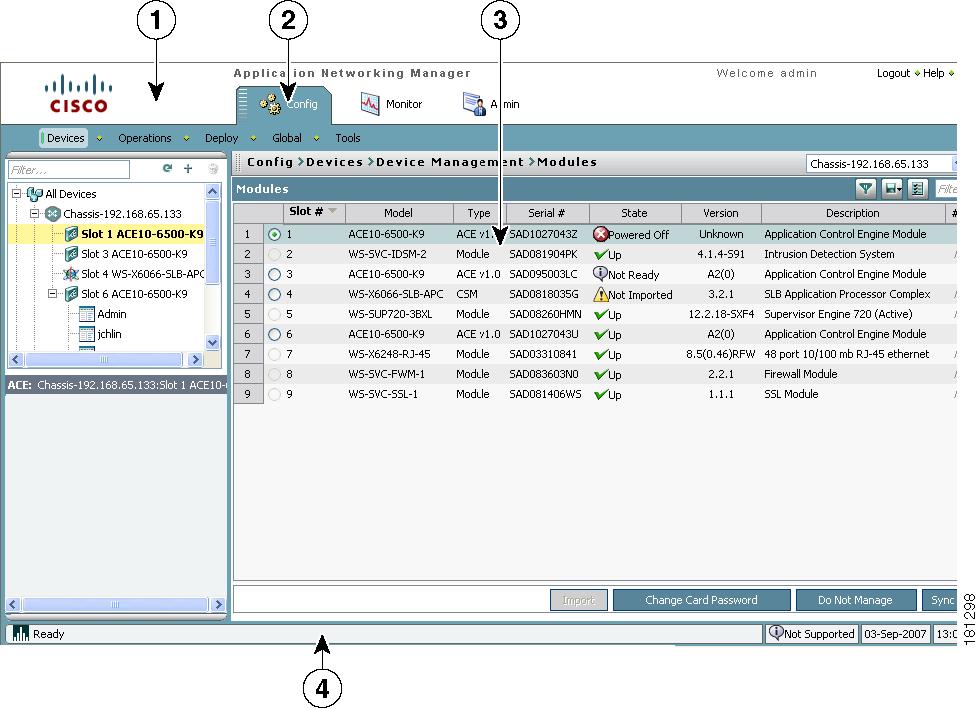Click the lower left pane horizontal scrollbar
The height and width of the screenshot is (709, 979).
tap(115, 604)
